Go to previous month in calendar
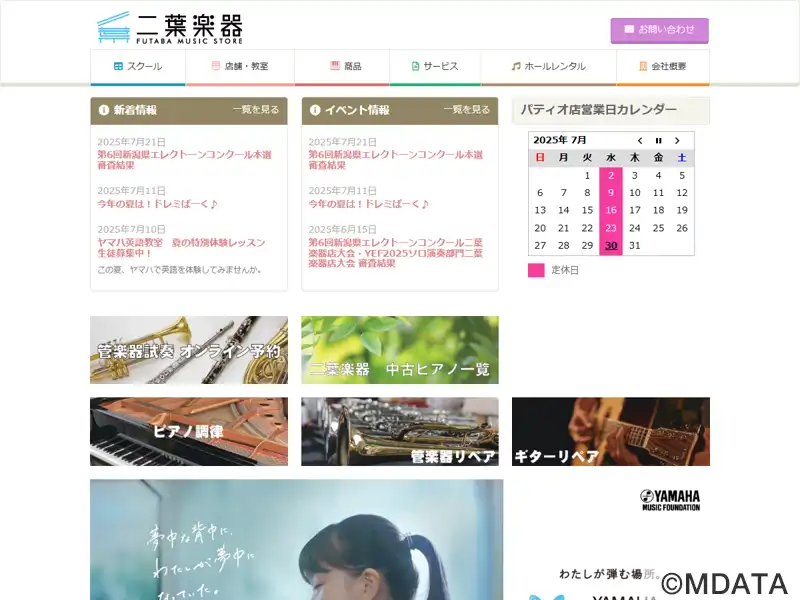800x600 pixels. 640,141
